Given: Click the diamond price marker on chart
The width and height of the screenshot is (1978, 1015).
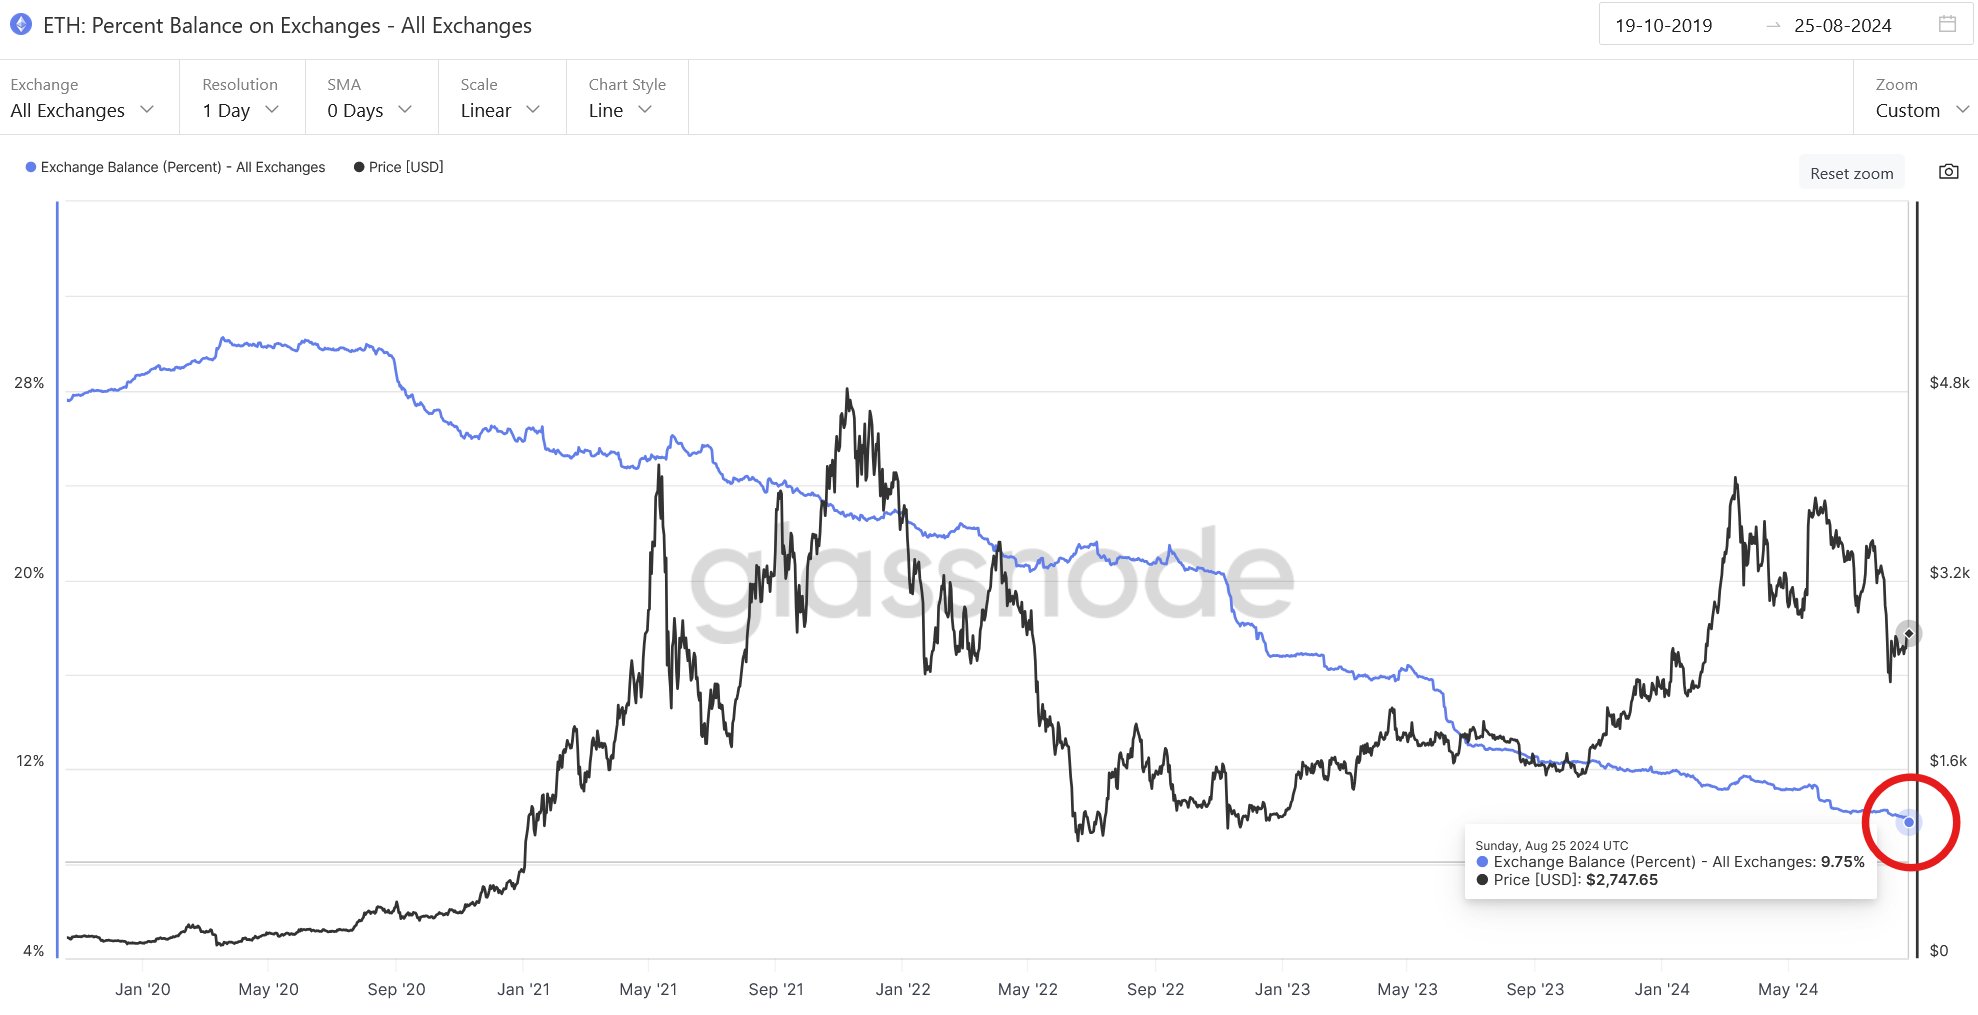Looking at the screenshot, I should click(x=1909, y=634).
